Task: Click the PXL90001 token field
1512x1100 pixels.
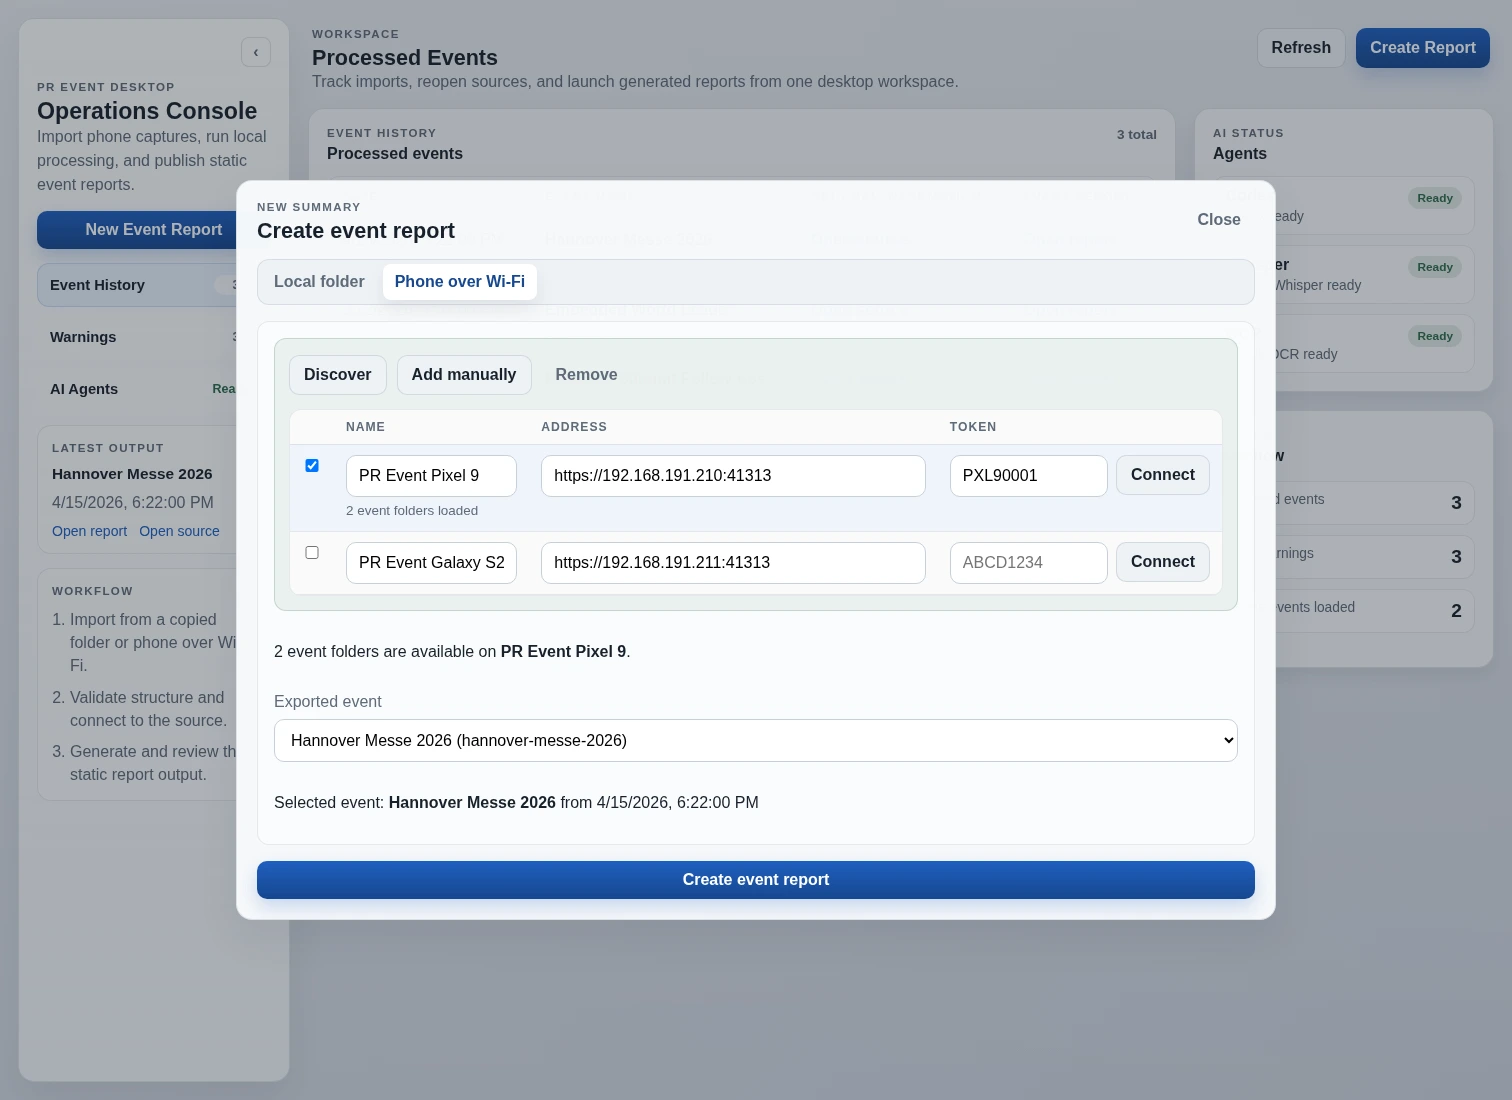Action: [x=1028, y=476]
